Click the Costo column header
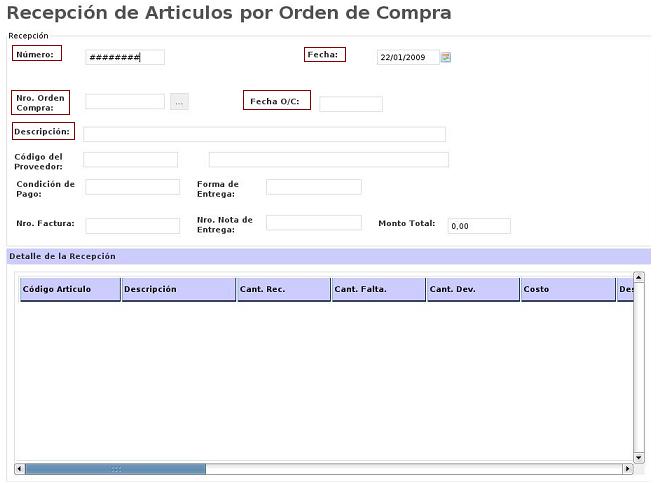Screen dimensions: 658x483 567,289
